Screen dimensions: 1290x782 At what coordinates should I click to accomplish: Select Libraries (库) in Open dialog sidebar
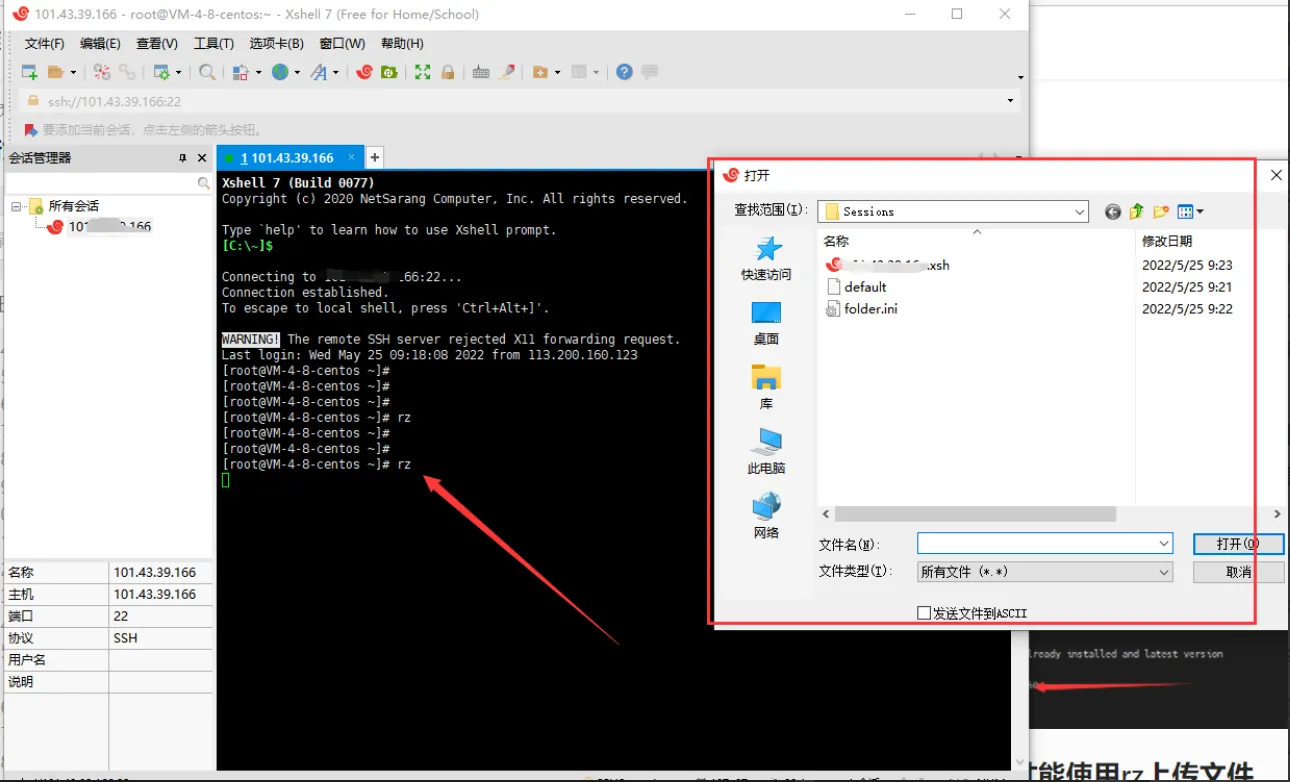767,387
